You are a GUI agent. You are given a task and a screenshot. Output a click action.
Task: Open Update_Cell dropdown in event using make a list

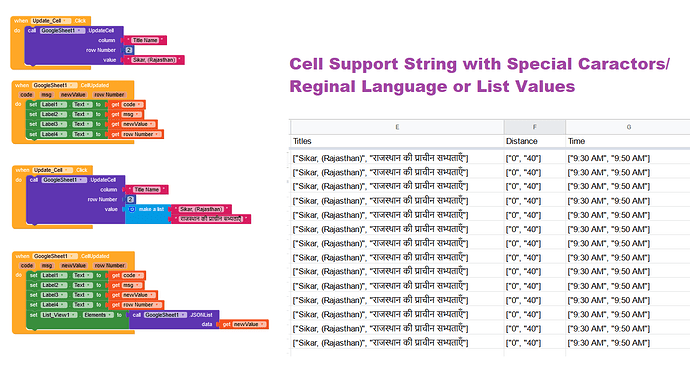coord(52,170)
